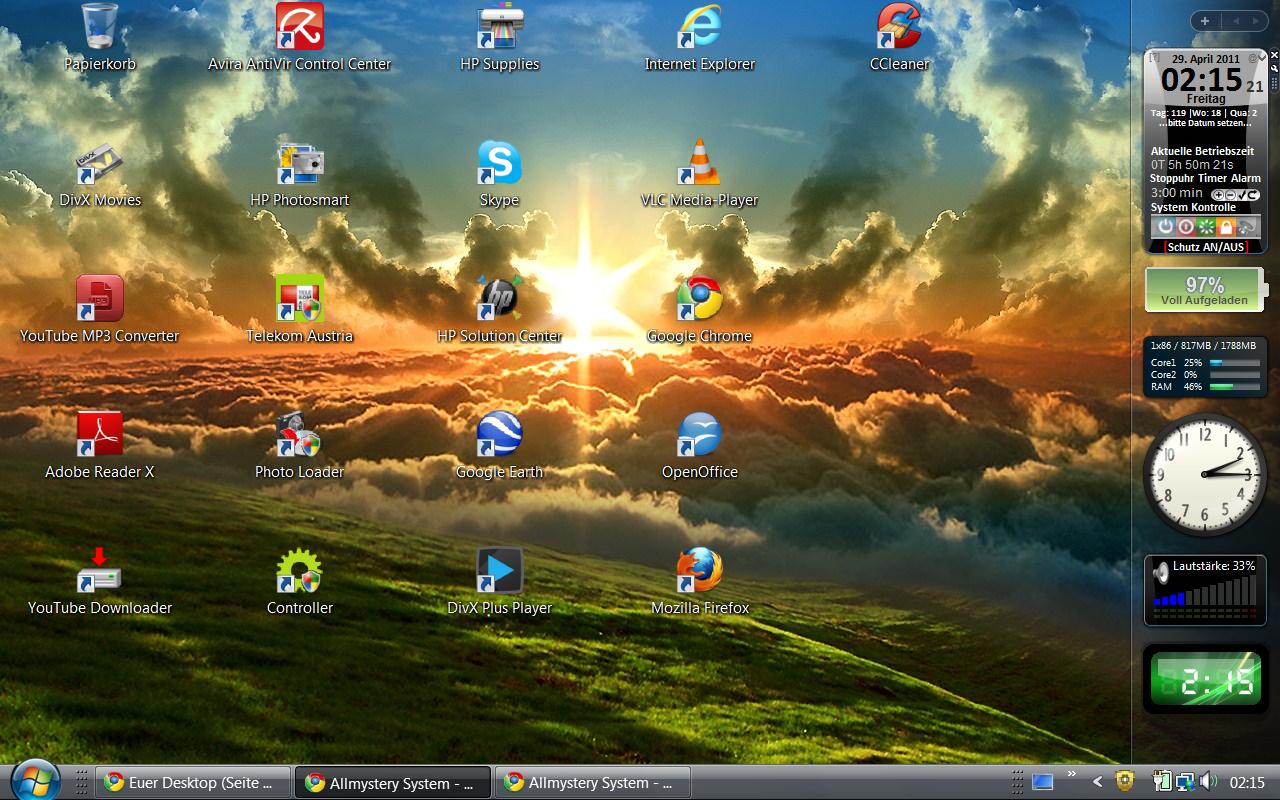Launch HP Photosmart
The height and width of the screenshot is (800, 1280).
[x=300, y=174]
